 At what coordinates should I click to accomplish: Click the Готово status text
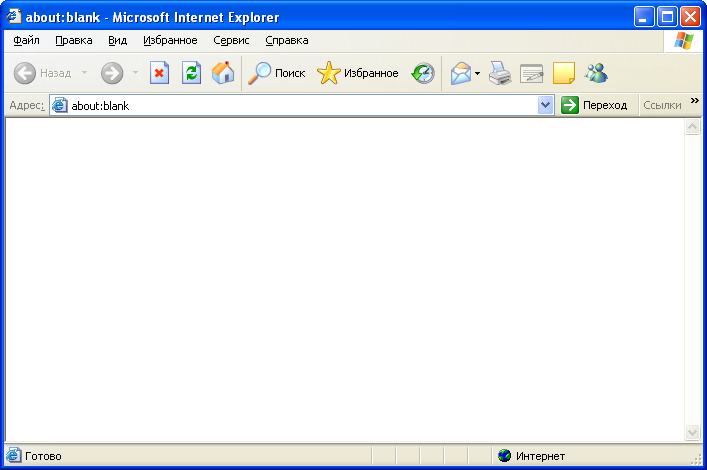point(43,456)
